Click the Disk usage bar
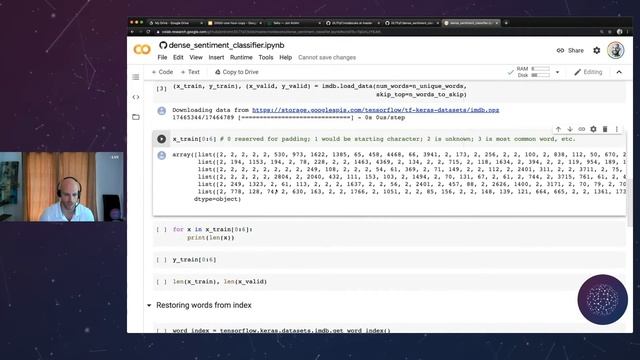The image size is (640, 360). (x=540, y=75)
